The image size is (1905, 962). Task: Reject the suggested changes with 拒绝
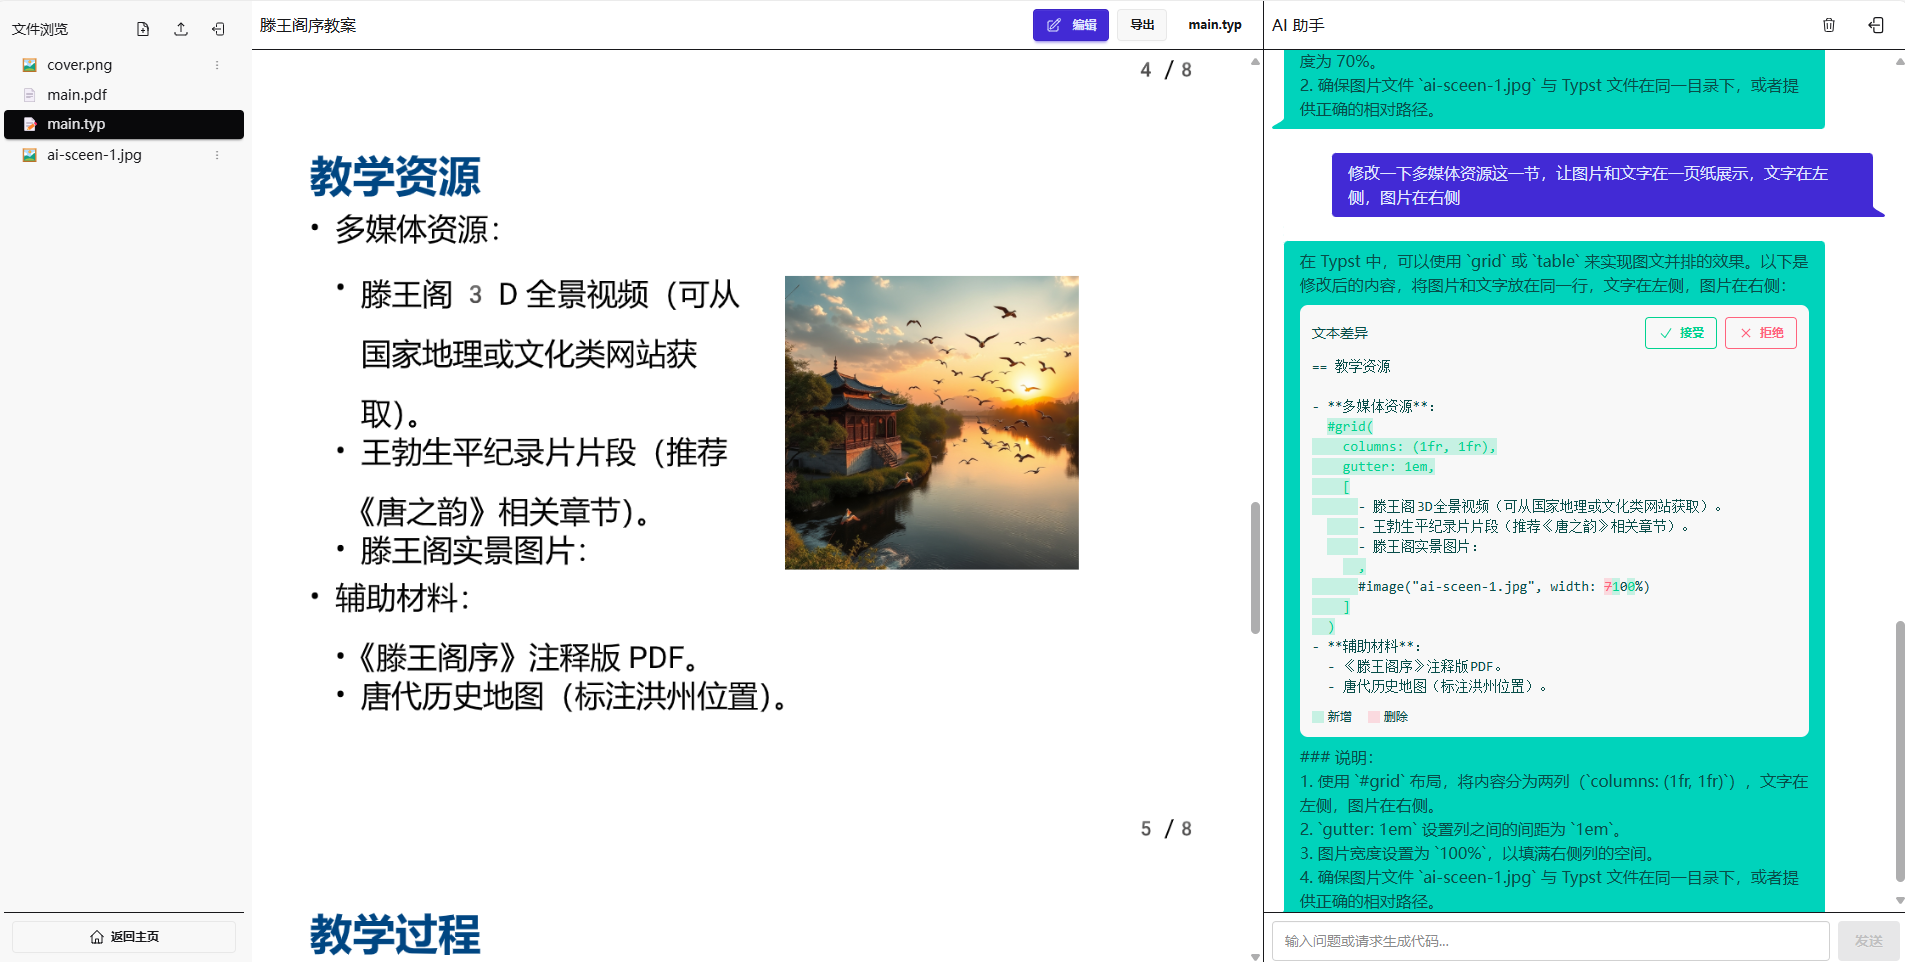point(1761,332)
